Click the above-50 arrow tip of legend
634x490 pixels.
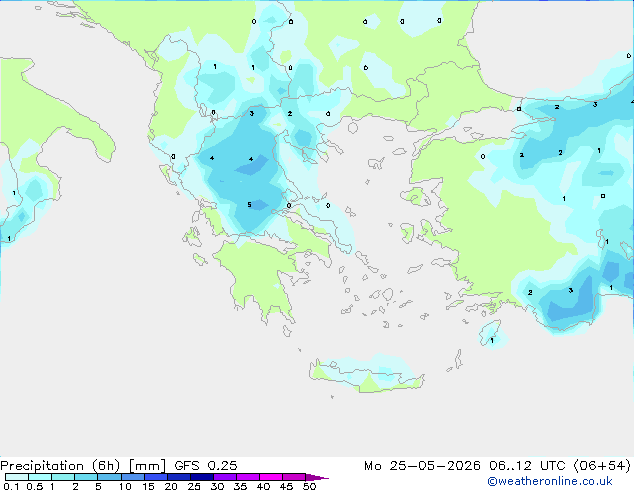pos(317,477)
